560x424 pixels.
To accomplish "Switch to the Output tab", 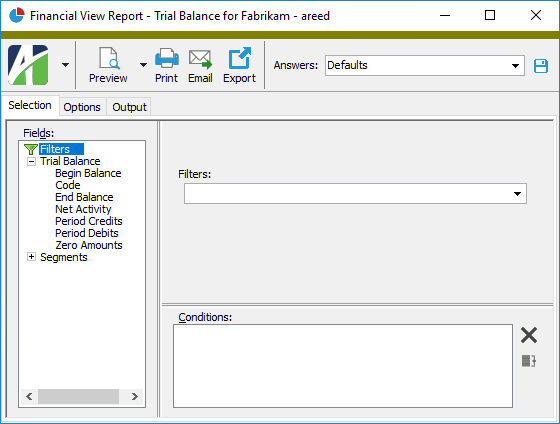I will [129, 107].
